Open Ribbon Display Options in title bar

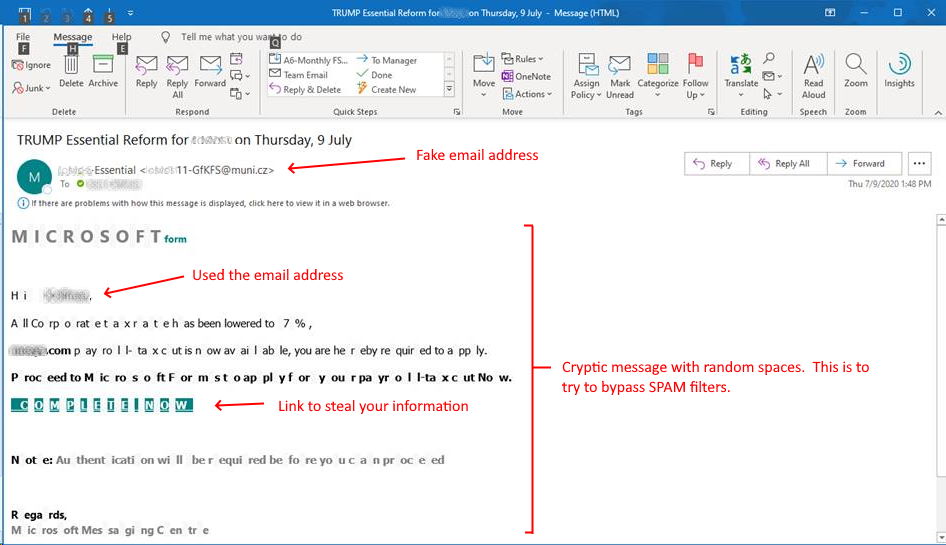tap(830, 13)
